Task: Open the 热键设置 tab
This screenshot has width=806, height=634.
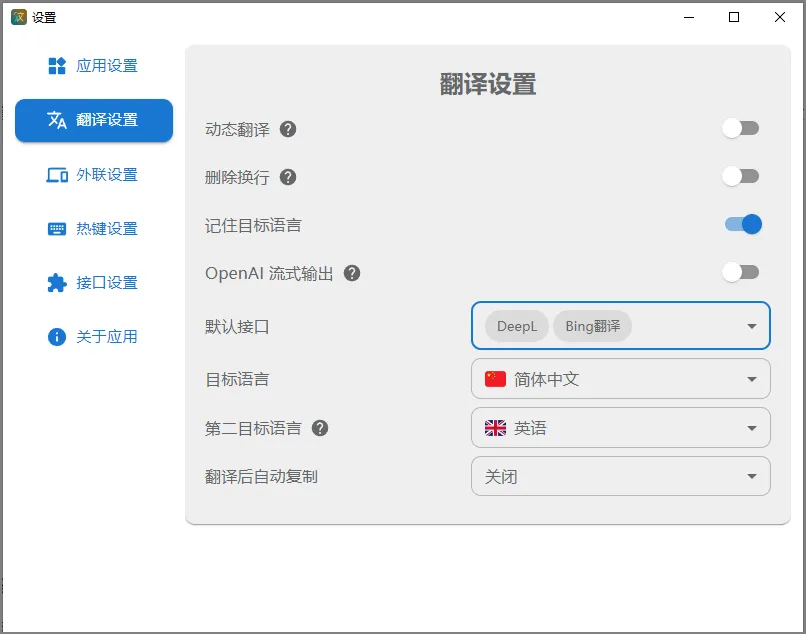Action: tap(94, 229)
